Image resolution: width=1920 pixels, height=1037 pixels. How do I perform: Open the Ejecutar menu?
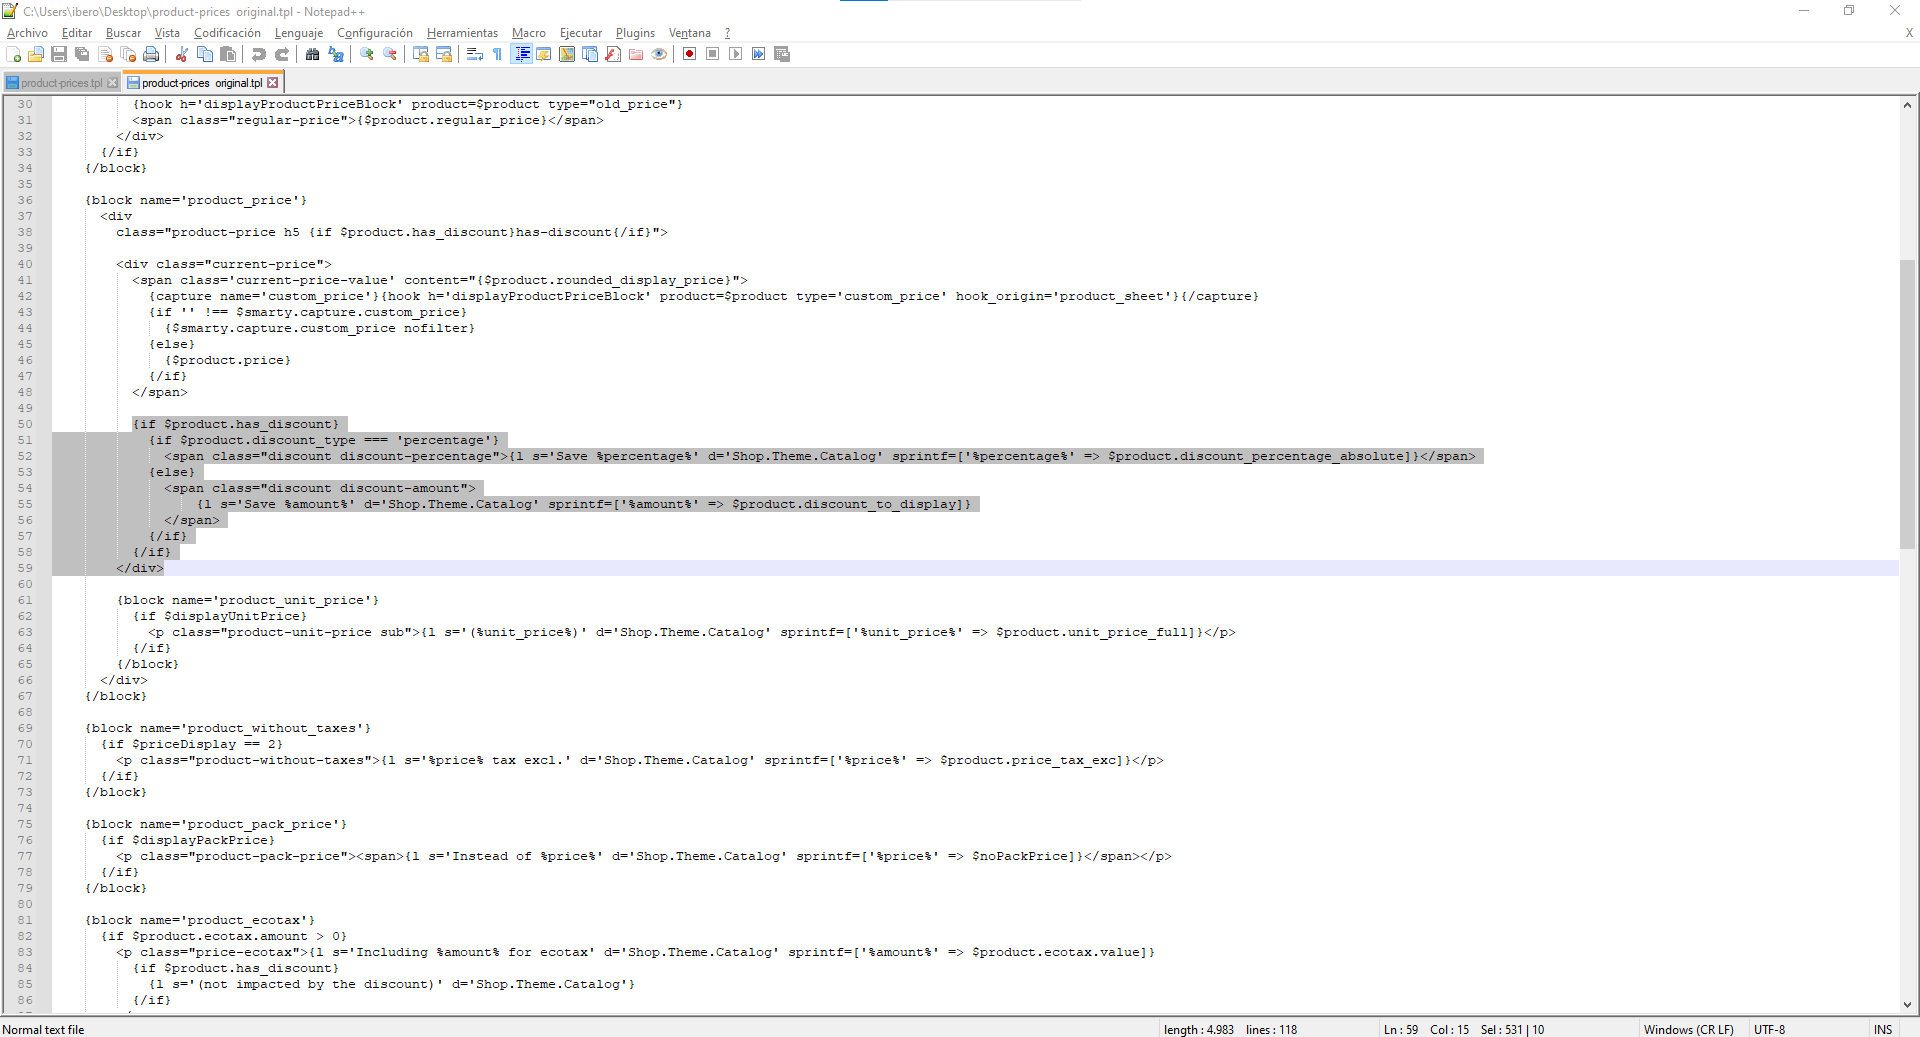point(581,33)
